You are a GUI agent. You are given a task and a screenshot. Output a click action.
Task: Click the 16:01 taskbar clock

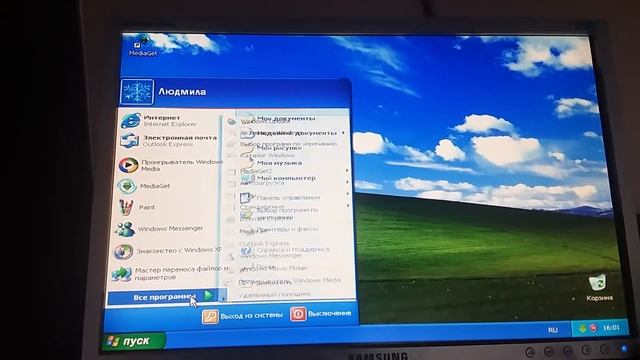(611, 327)
